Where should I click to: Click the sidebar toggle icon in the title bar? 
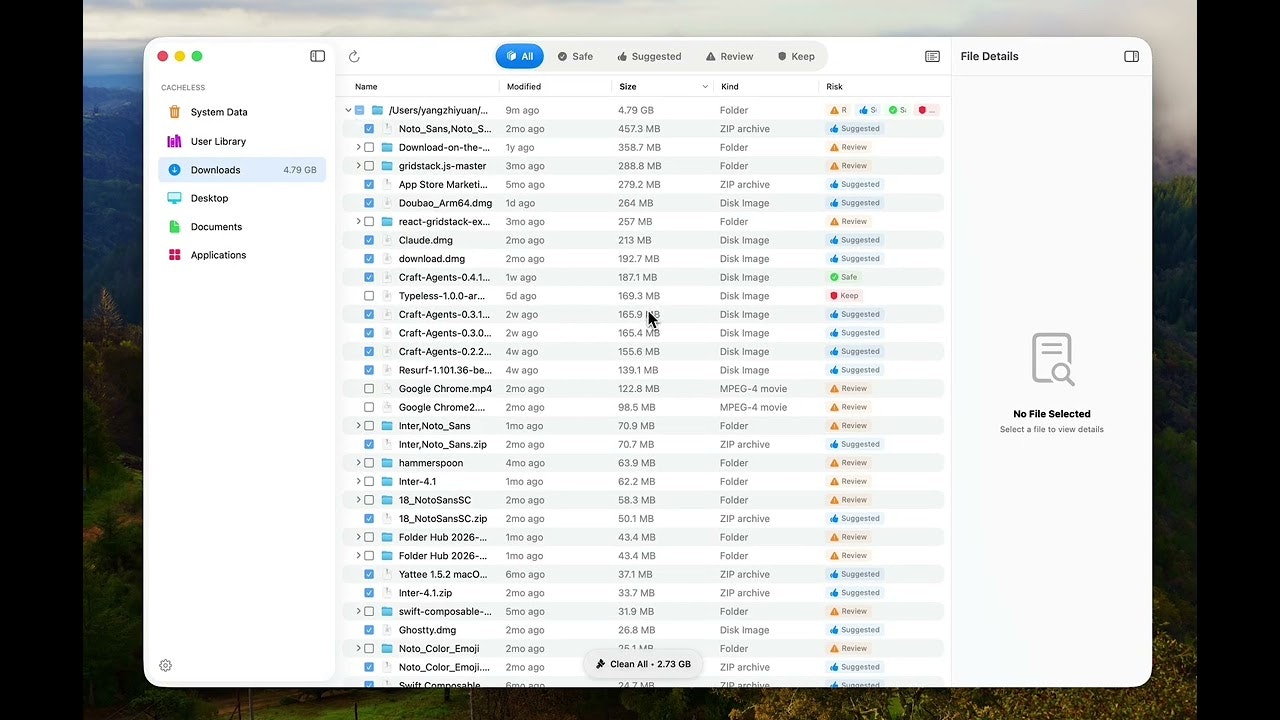point(317,56)
